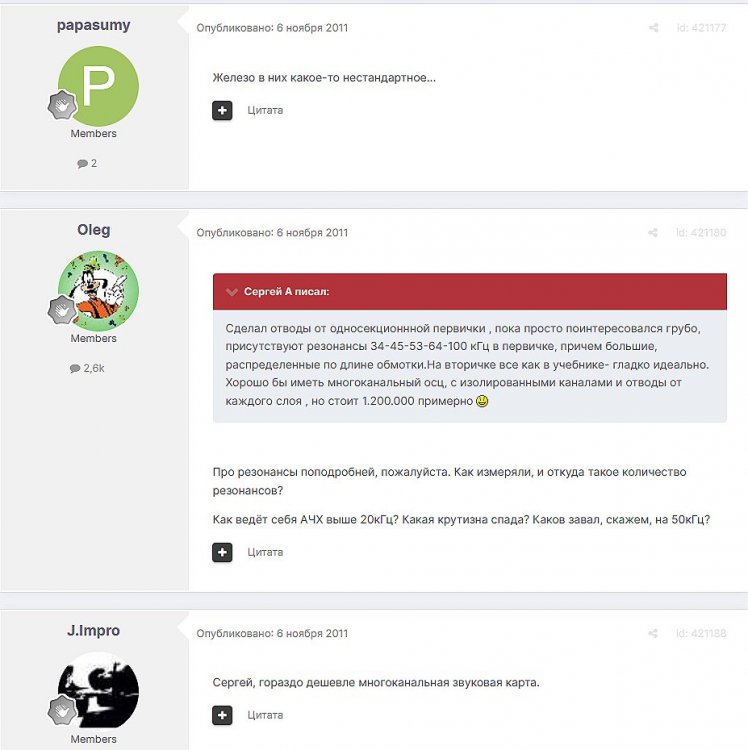Image resolution: width=748 pixels, height=750 pixels.
Task: Click papasumy's rank badge icon
Action: pos(62,105)
